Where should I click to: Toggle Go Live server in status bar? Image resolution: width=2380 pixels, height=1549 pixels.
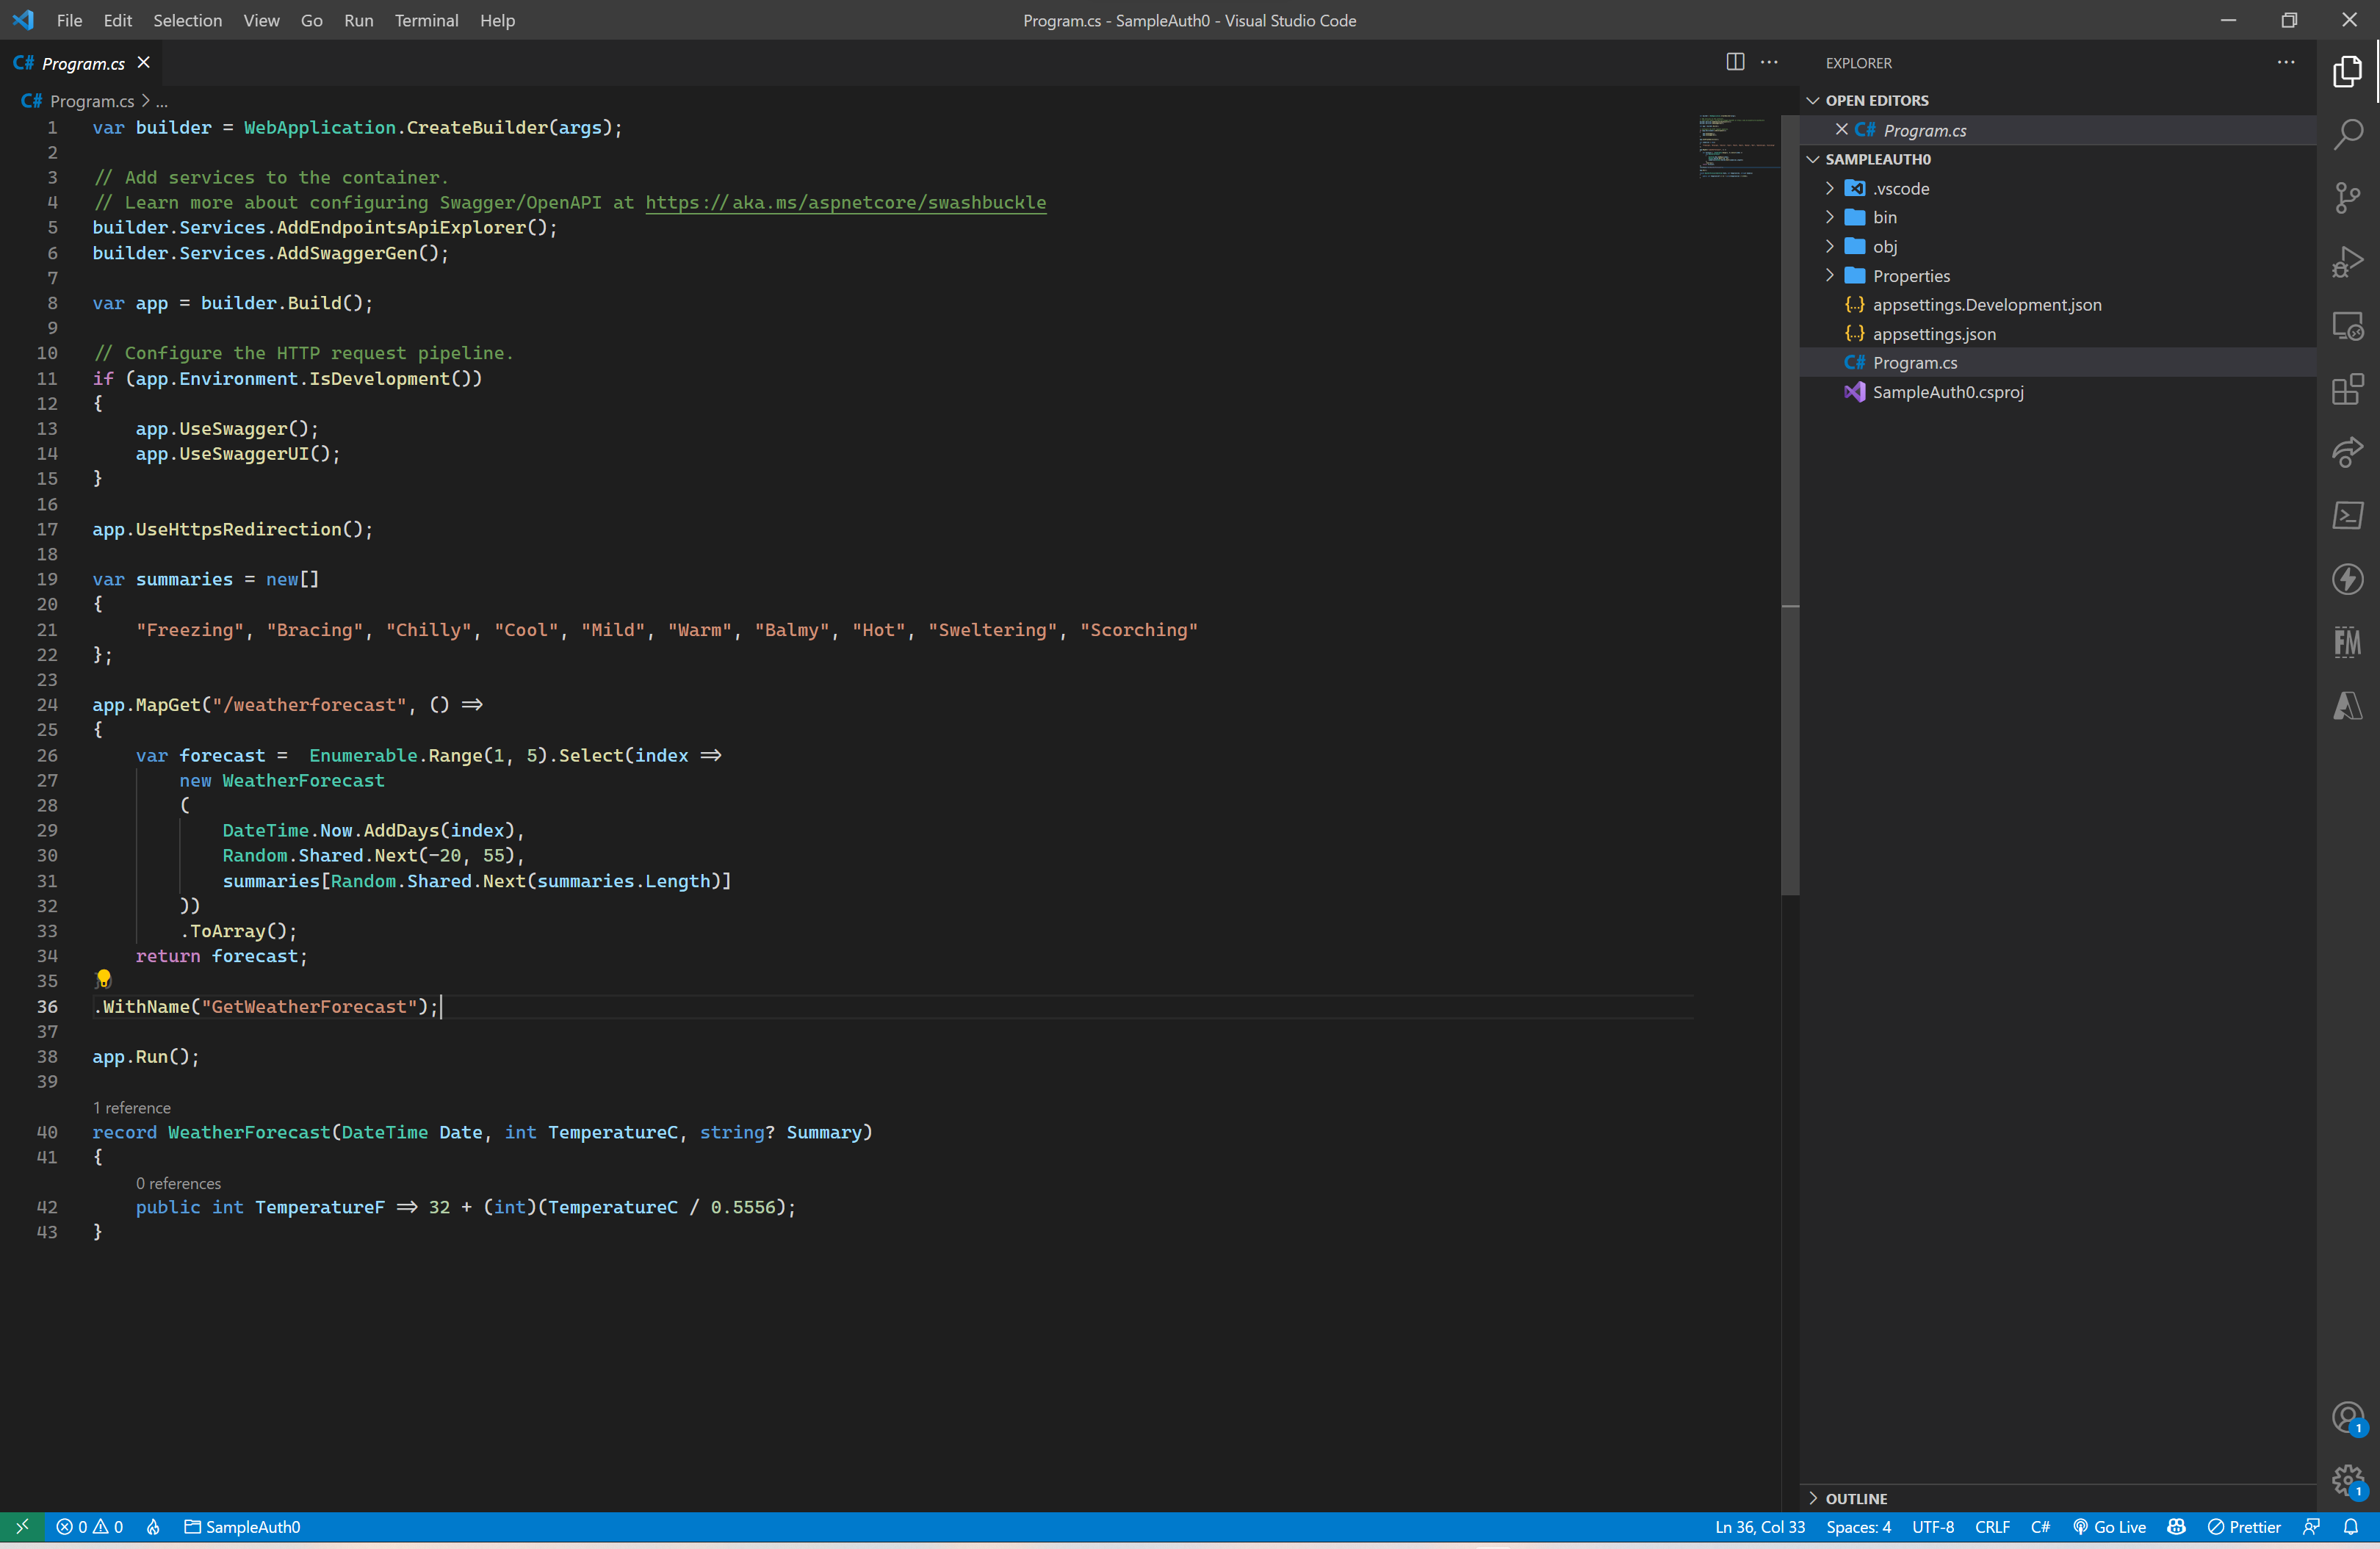pyautogui.click(x=2110, y=1527)
